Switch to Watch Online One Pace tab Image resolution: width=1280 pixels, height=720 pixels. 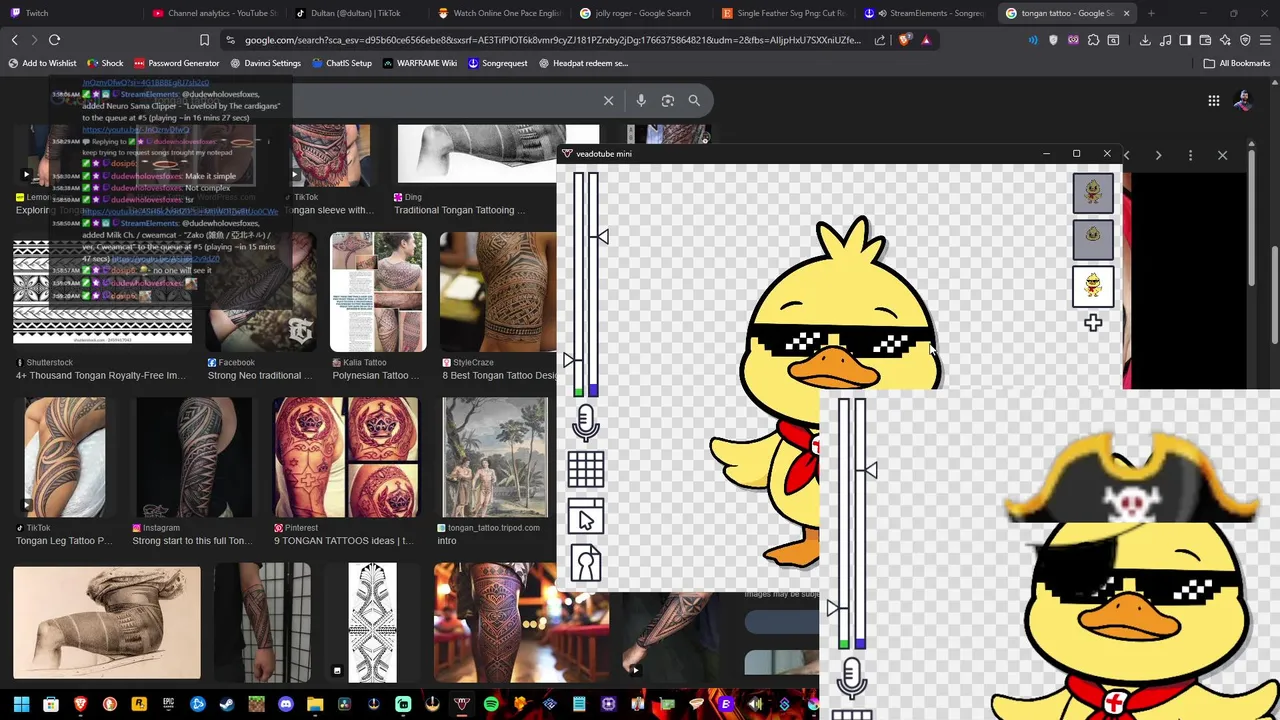pos(500,13)
